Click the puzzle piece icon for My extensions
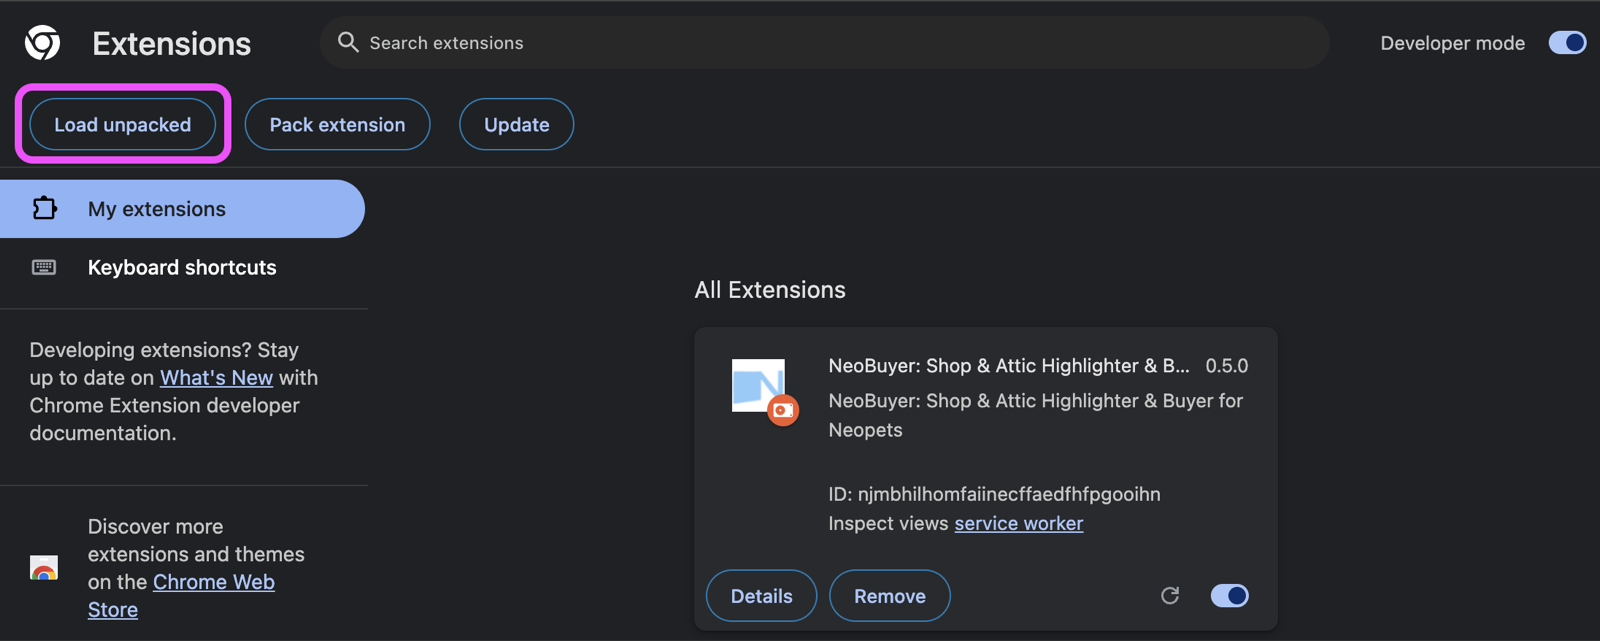 tap(44, 208)
